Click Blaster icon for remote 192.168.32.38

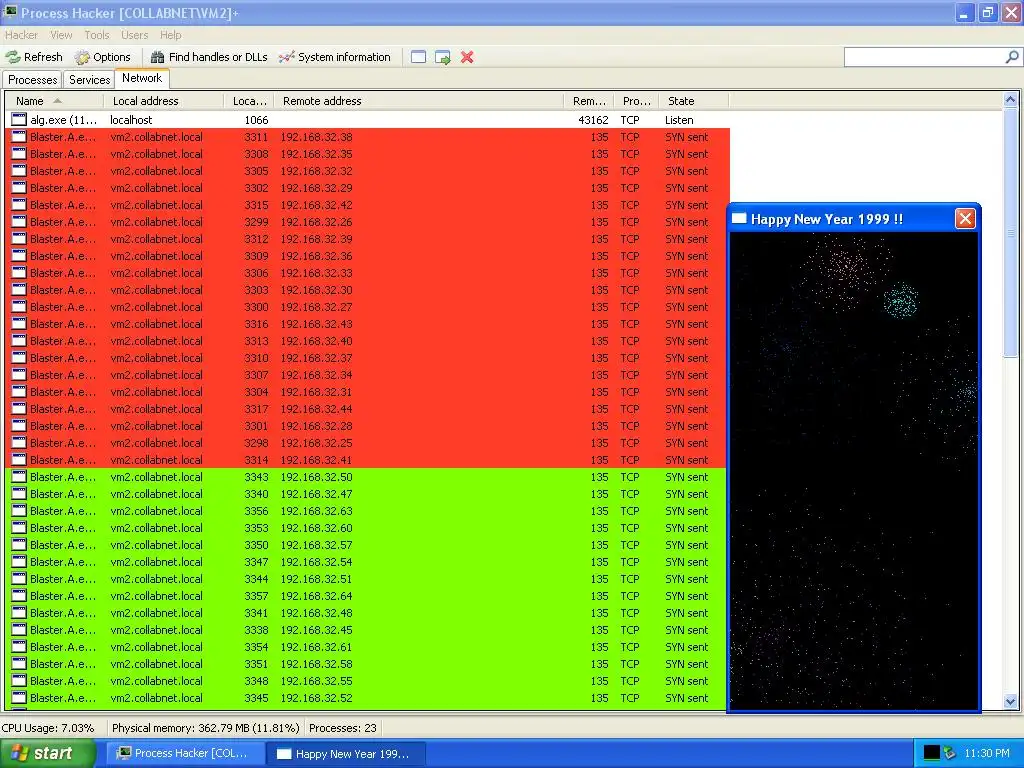tap(19, 136)
